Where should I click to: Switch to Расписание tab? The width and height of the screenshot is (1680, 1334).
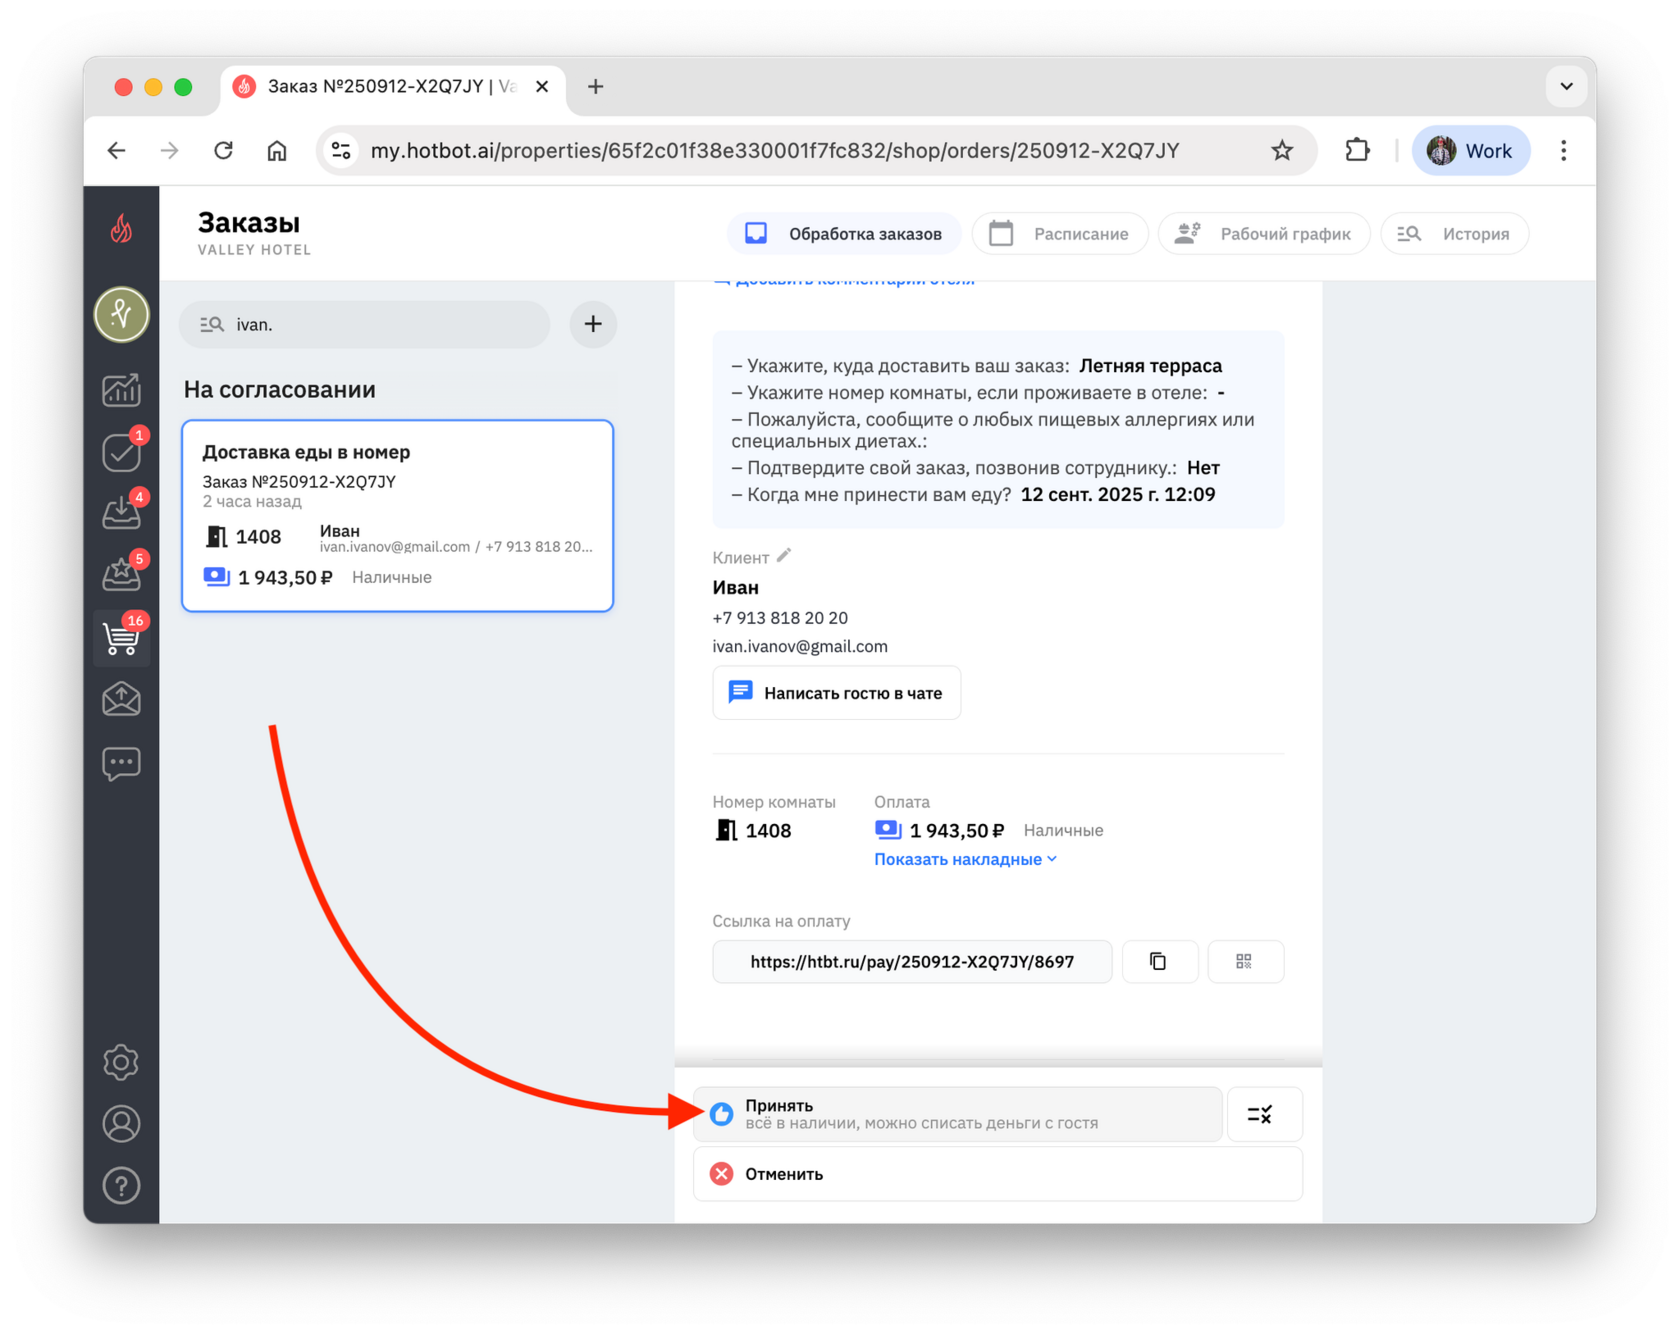1060,234
